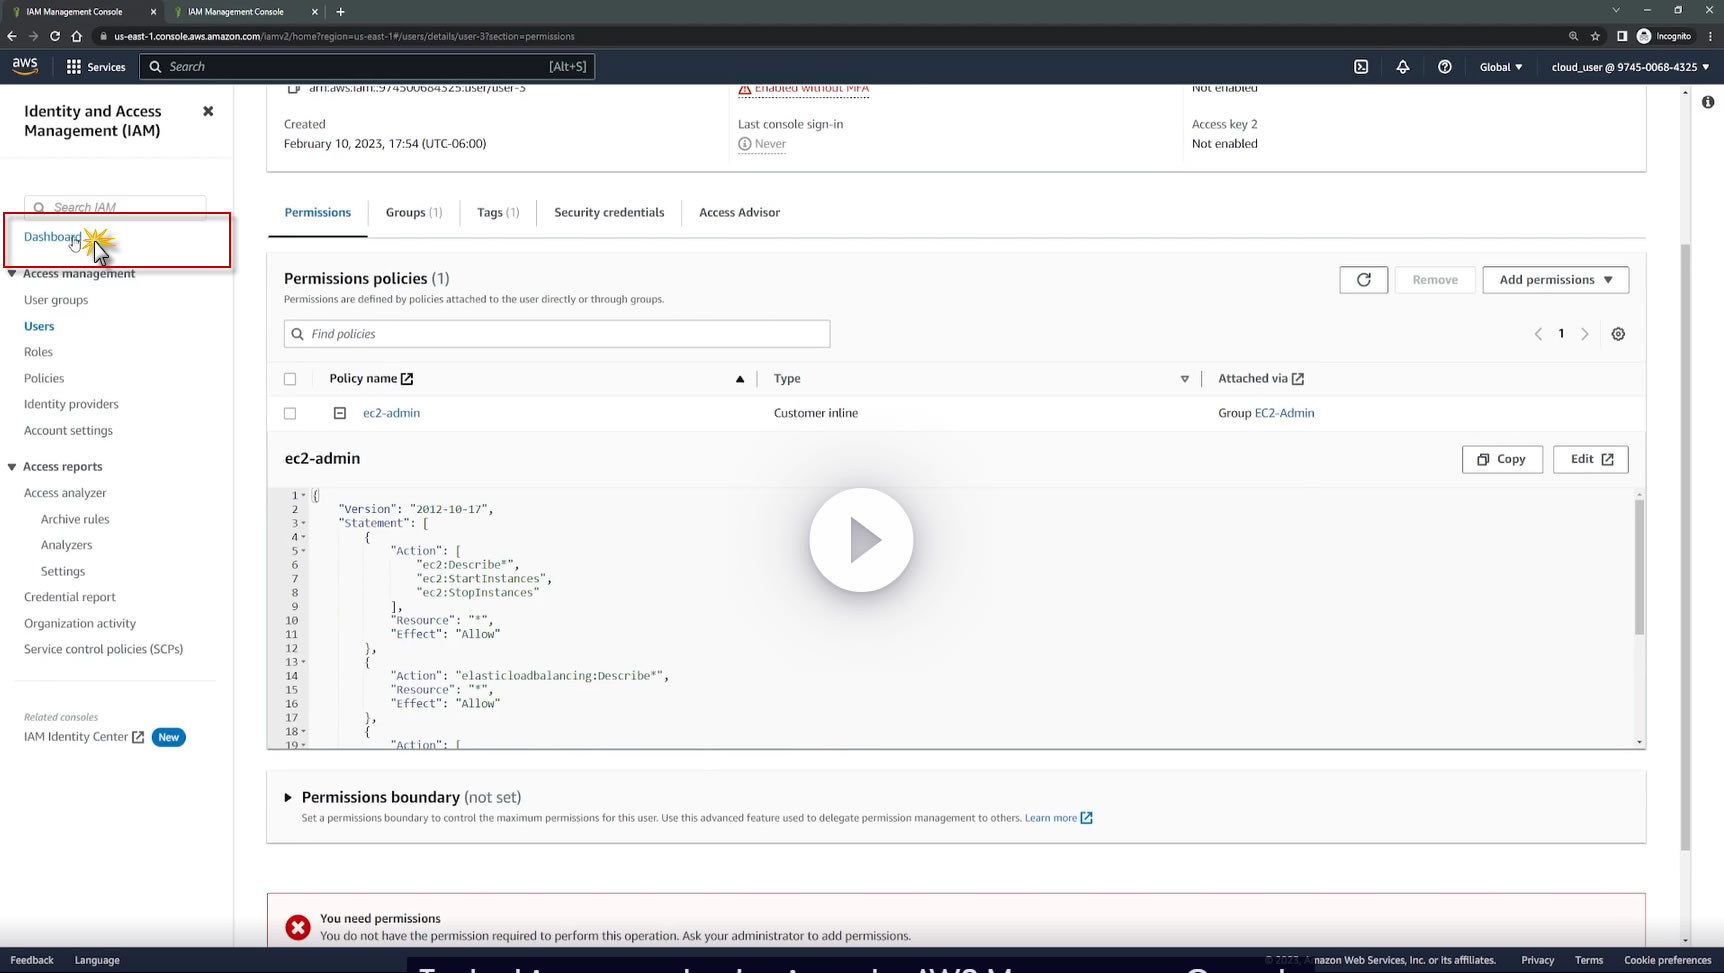Open the Global region dropdown
1724x973 pixels.
click(x=1501, y=67)
